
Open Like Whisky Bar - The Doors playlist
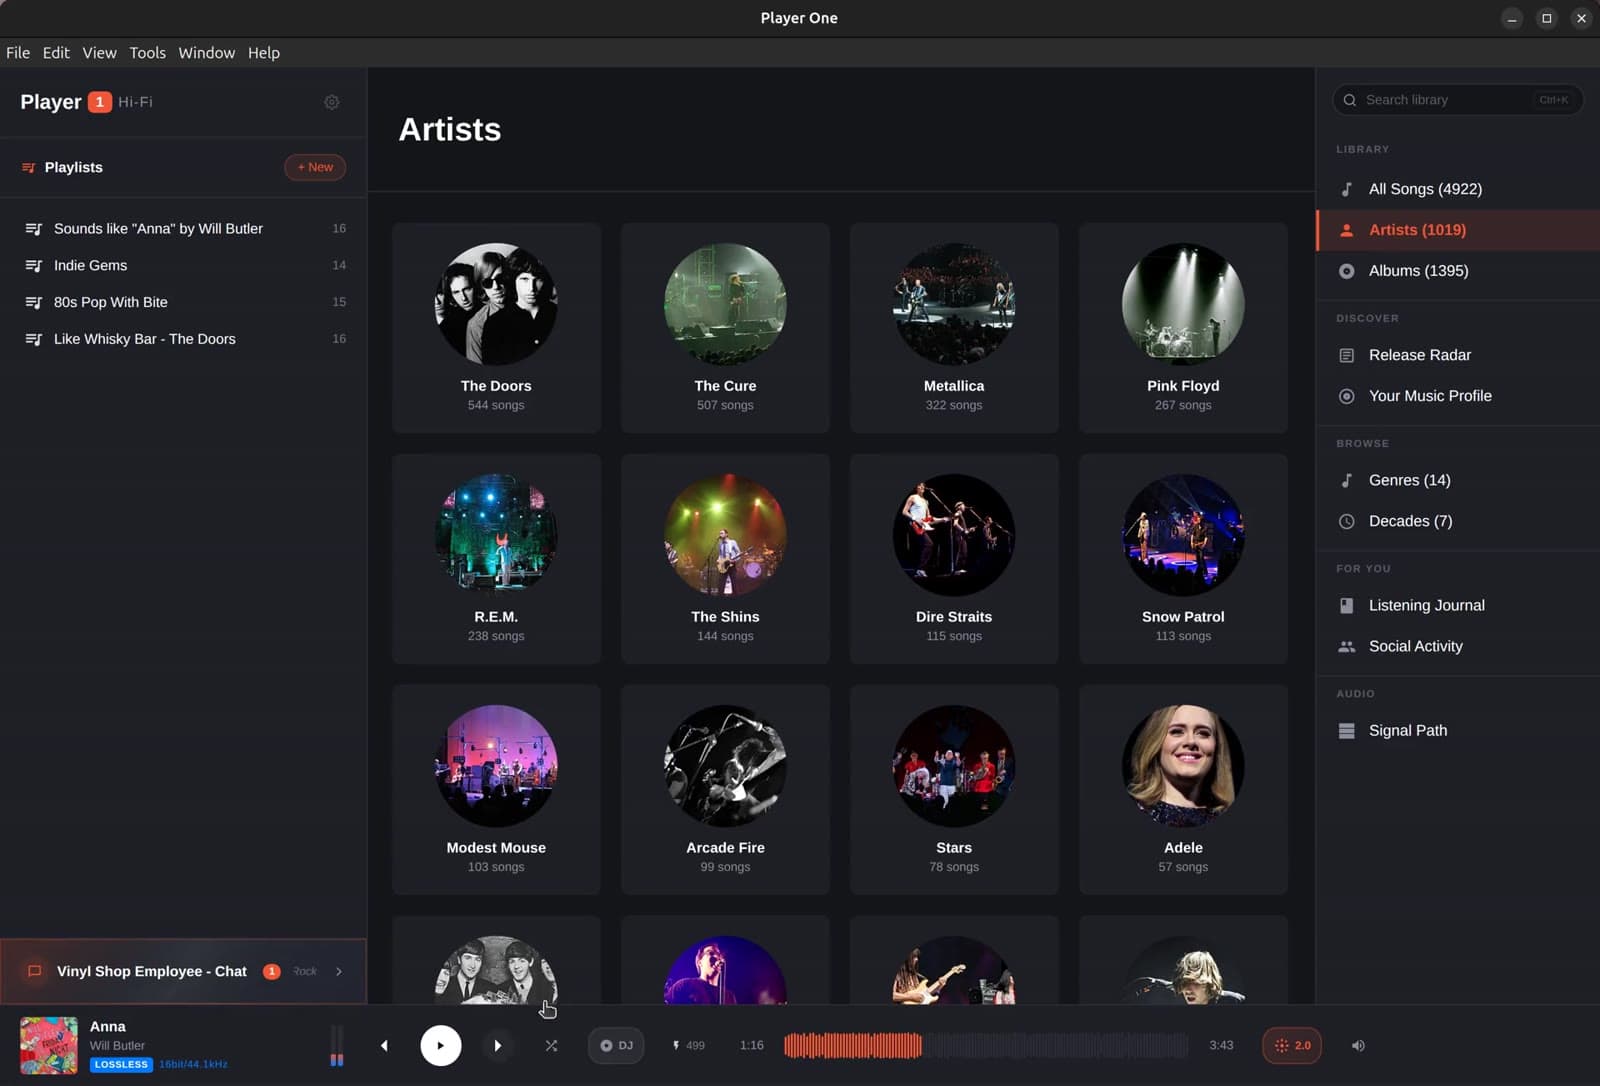pyautogui.click(x=184, y=339)
